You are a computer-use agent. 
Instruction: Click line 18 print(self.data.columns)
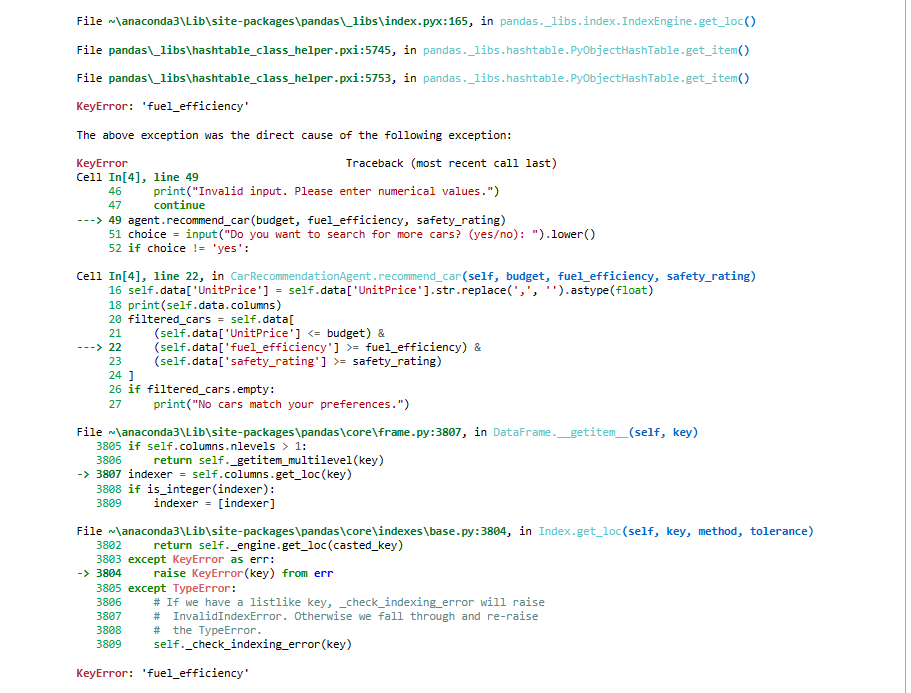coord(205,305)
